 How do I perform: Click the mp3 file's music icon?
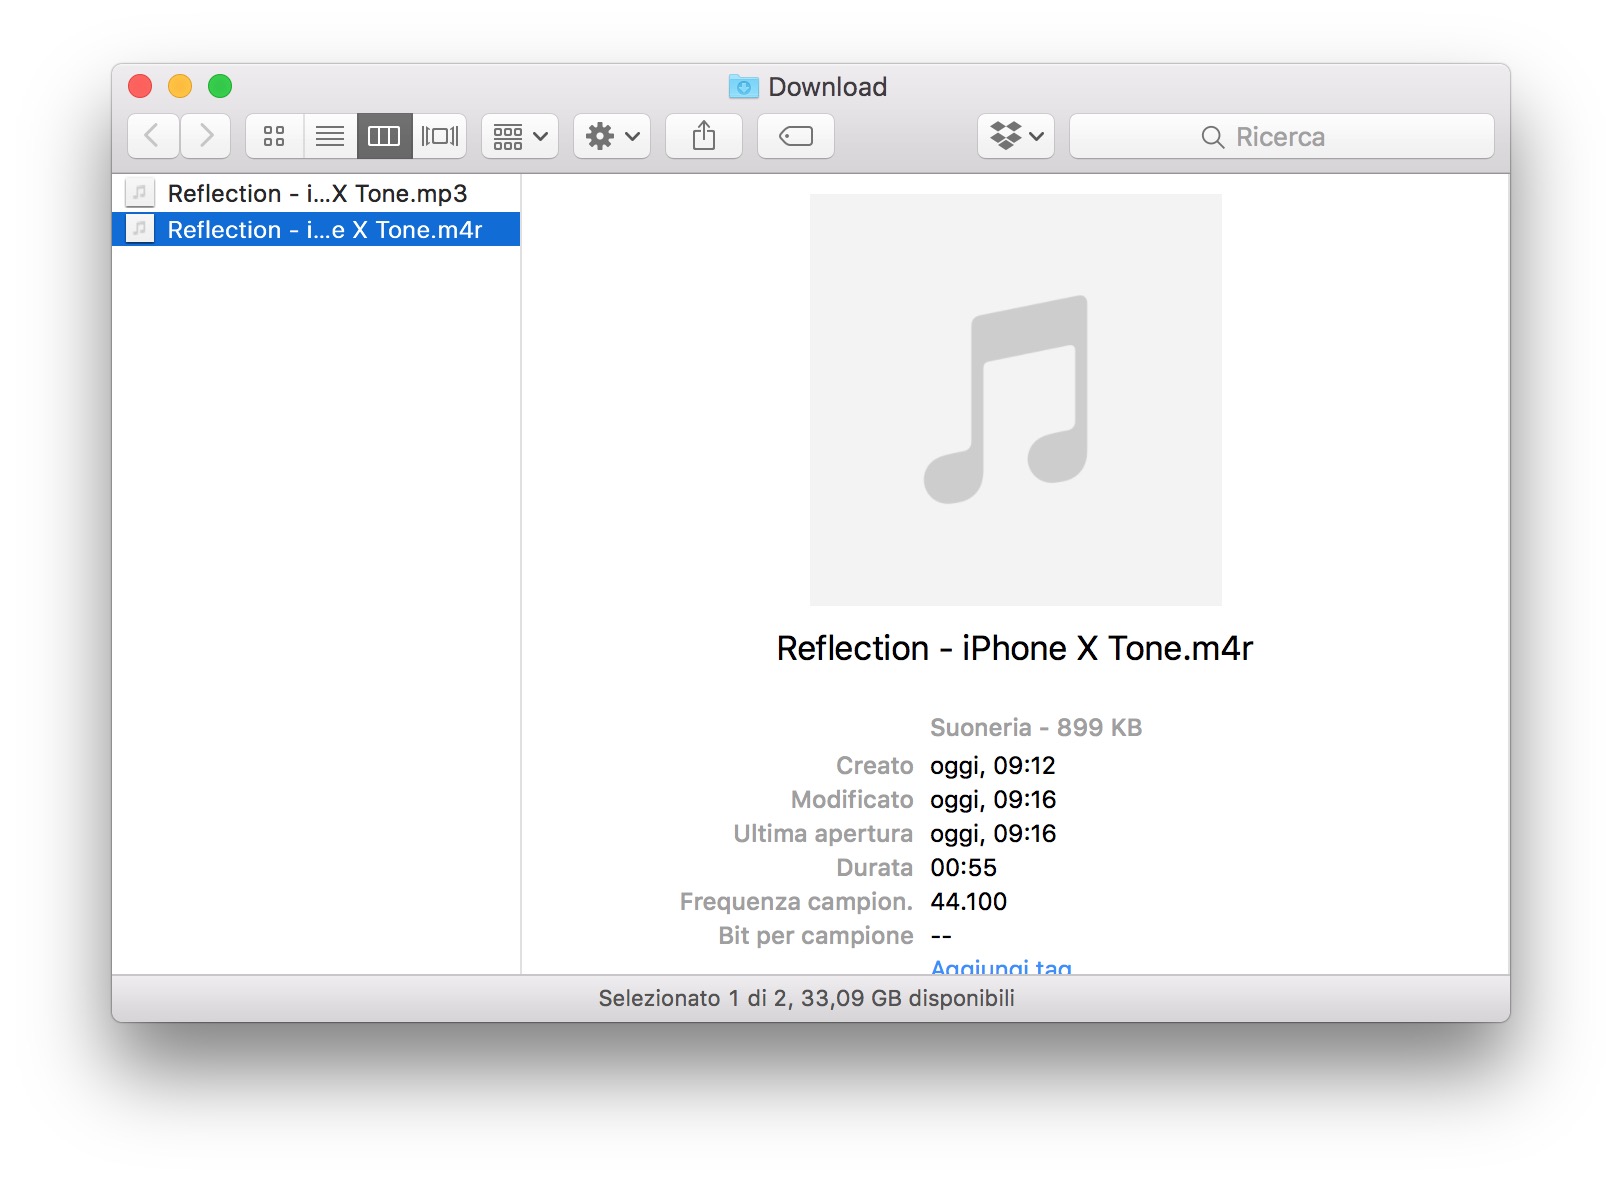click(140, 193)
